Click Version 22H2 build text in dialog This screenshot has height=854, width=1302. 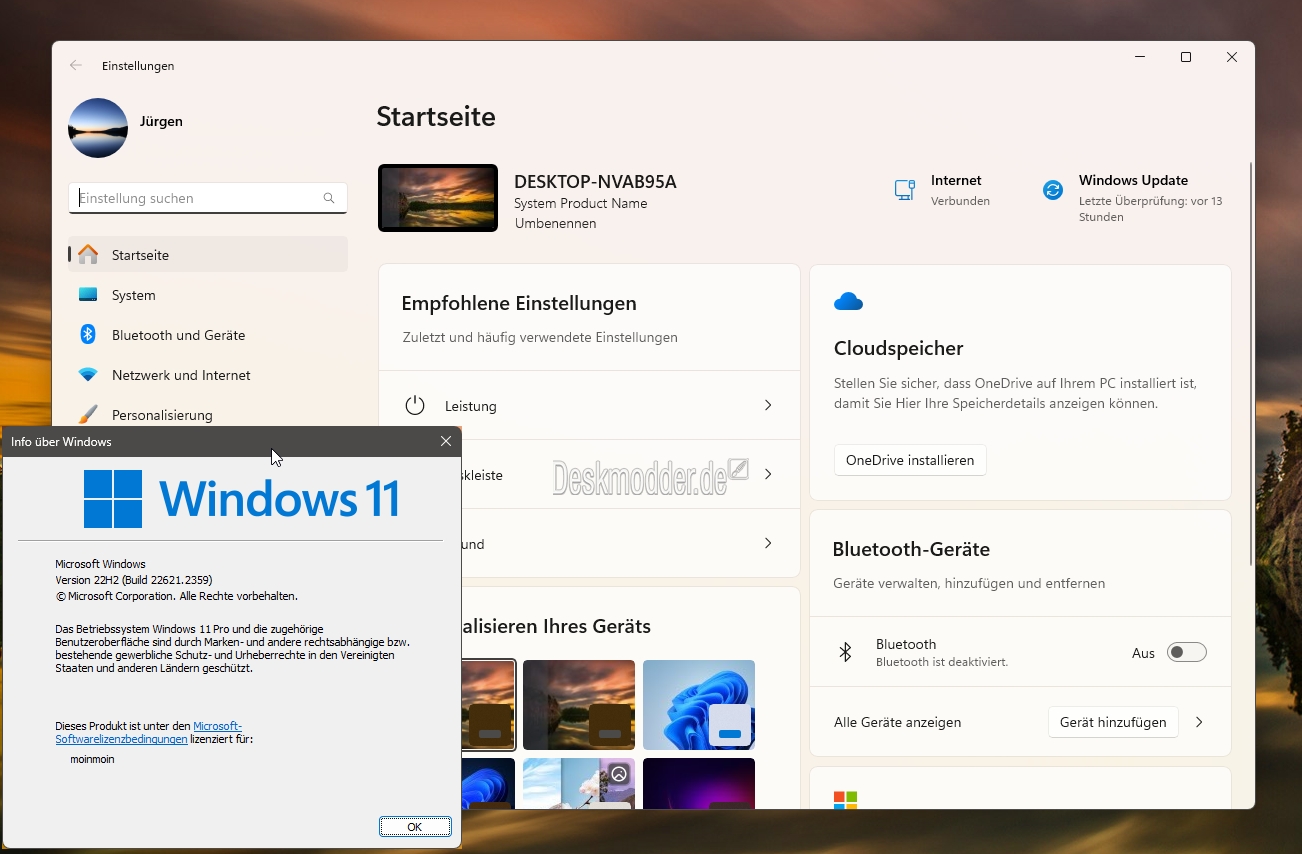coord(134,579)
